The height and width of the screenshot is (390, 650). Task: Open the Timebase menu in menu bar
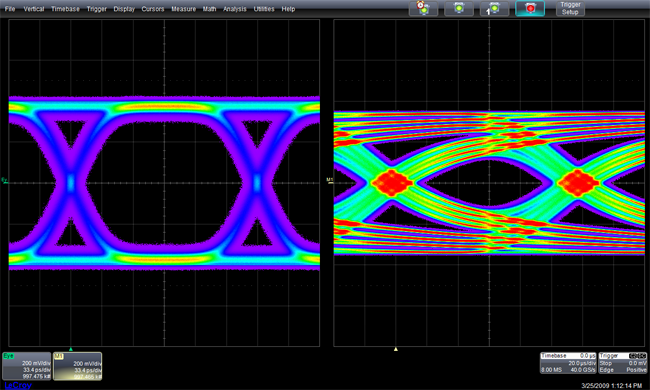(65, 9)
